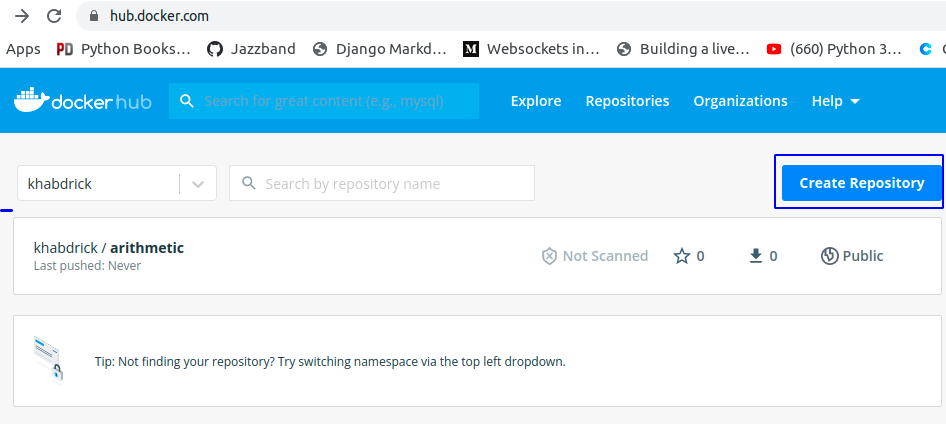946x424 pixels.
Task: Click the download count icon on arithmetic
Action: click(x=756, y=256)
